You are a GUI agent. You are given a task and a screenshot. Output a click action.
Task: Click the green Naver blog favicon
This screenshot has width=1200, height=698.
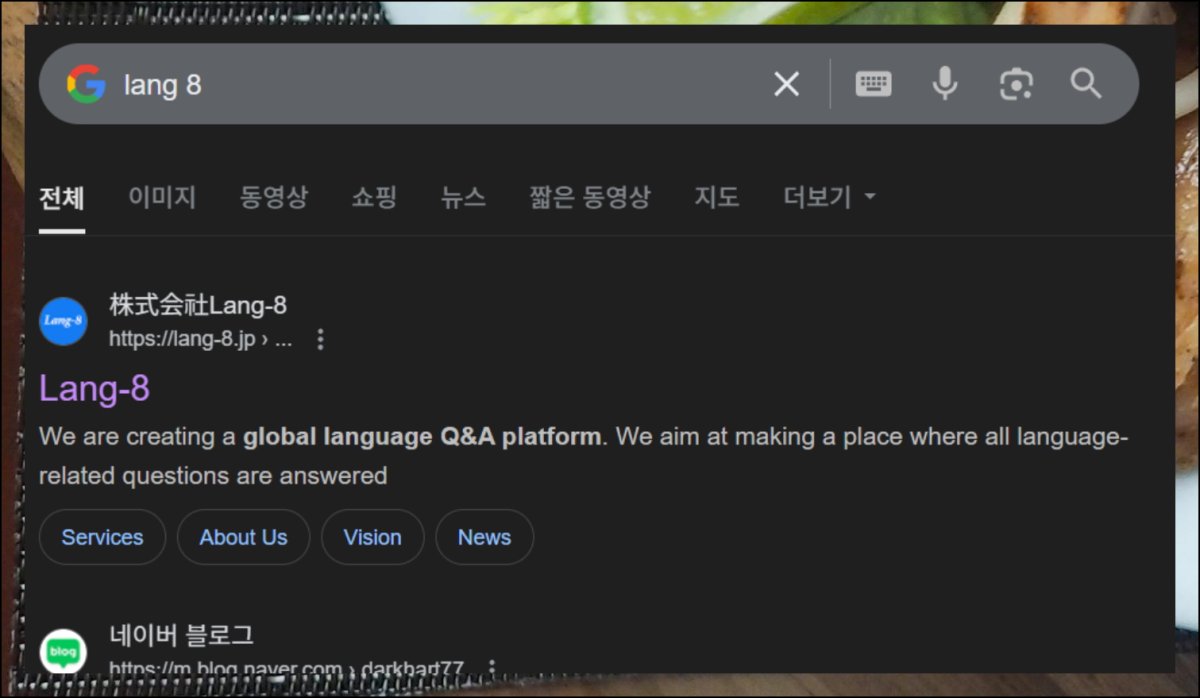coord(63,652)
